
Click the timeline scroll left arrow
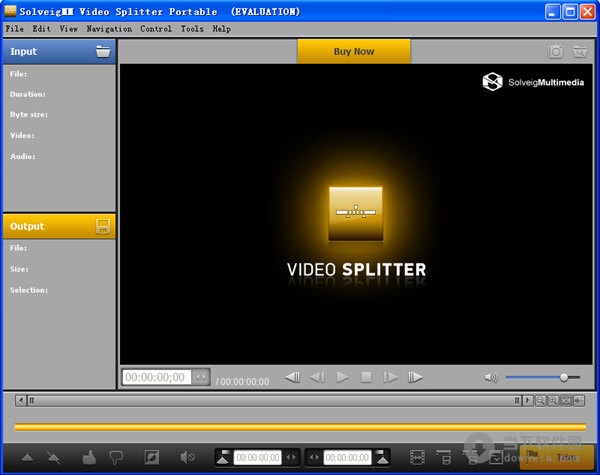coord(21,401)
